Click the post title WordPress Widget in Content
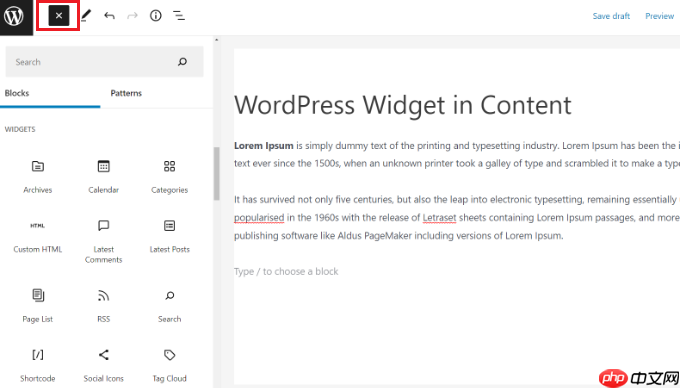 point(402,105)
